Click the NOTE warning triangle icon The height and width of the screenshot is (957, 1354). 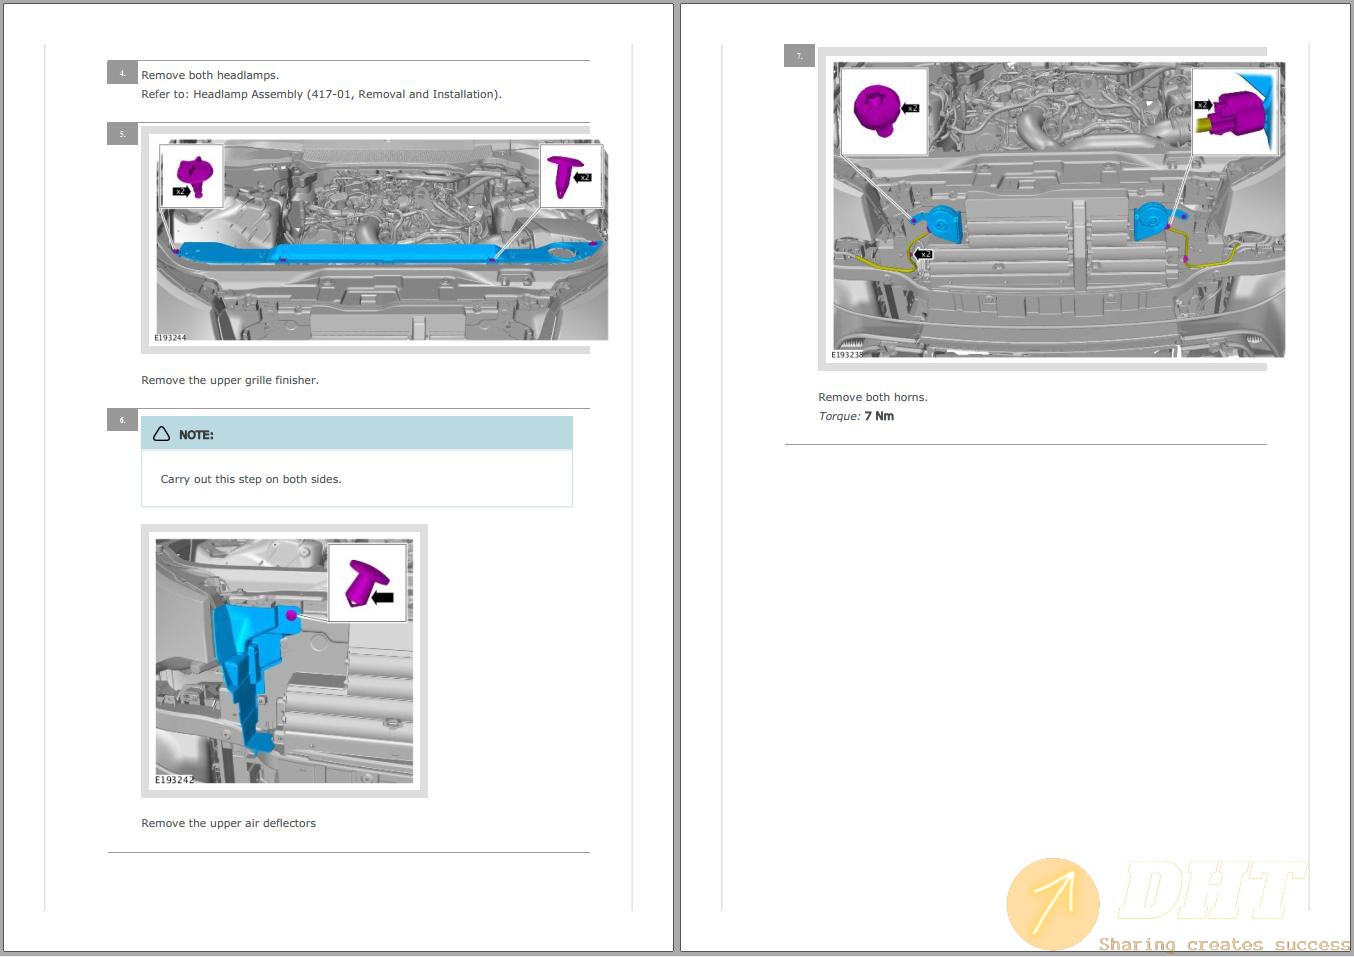coord(161,434)
